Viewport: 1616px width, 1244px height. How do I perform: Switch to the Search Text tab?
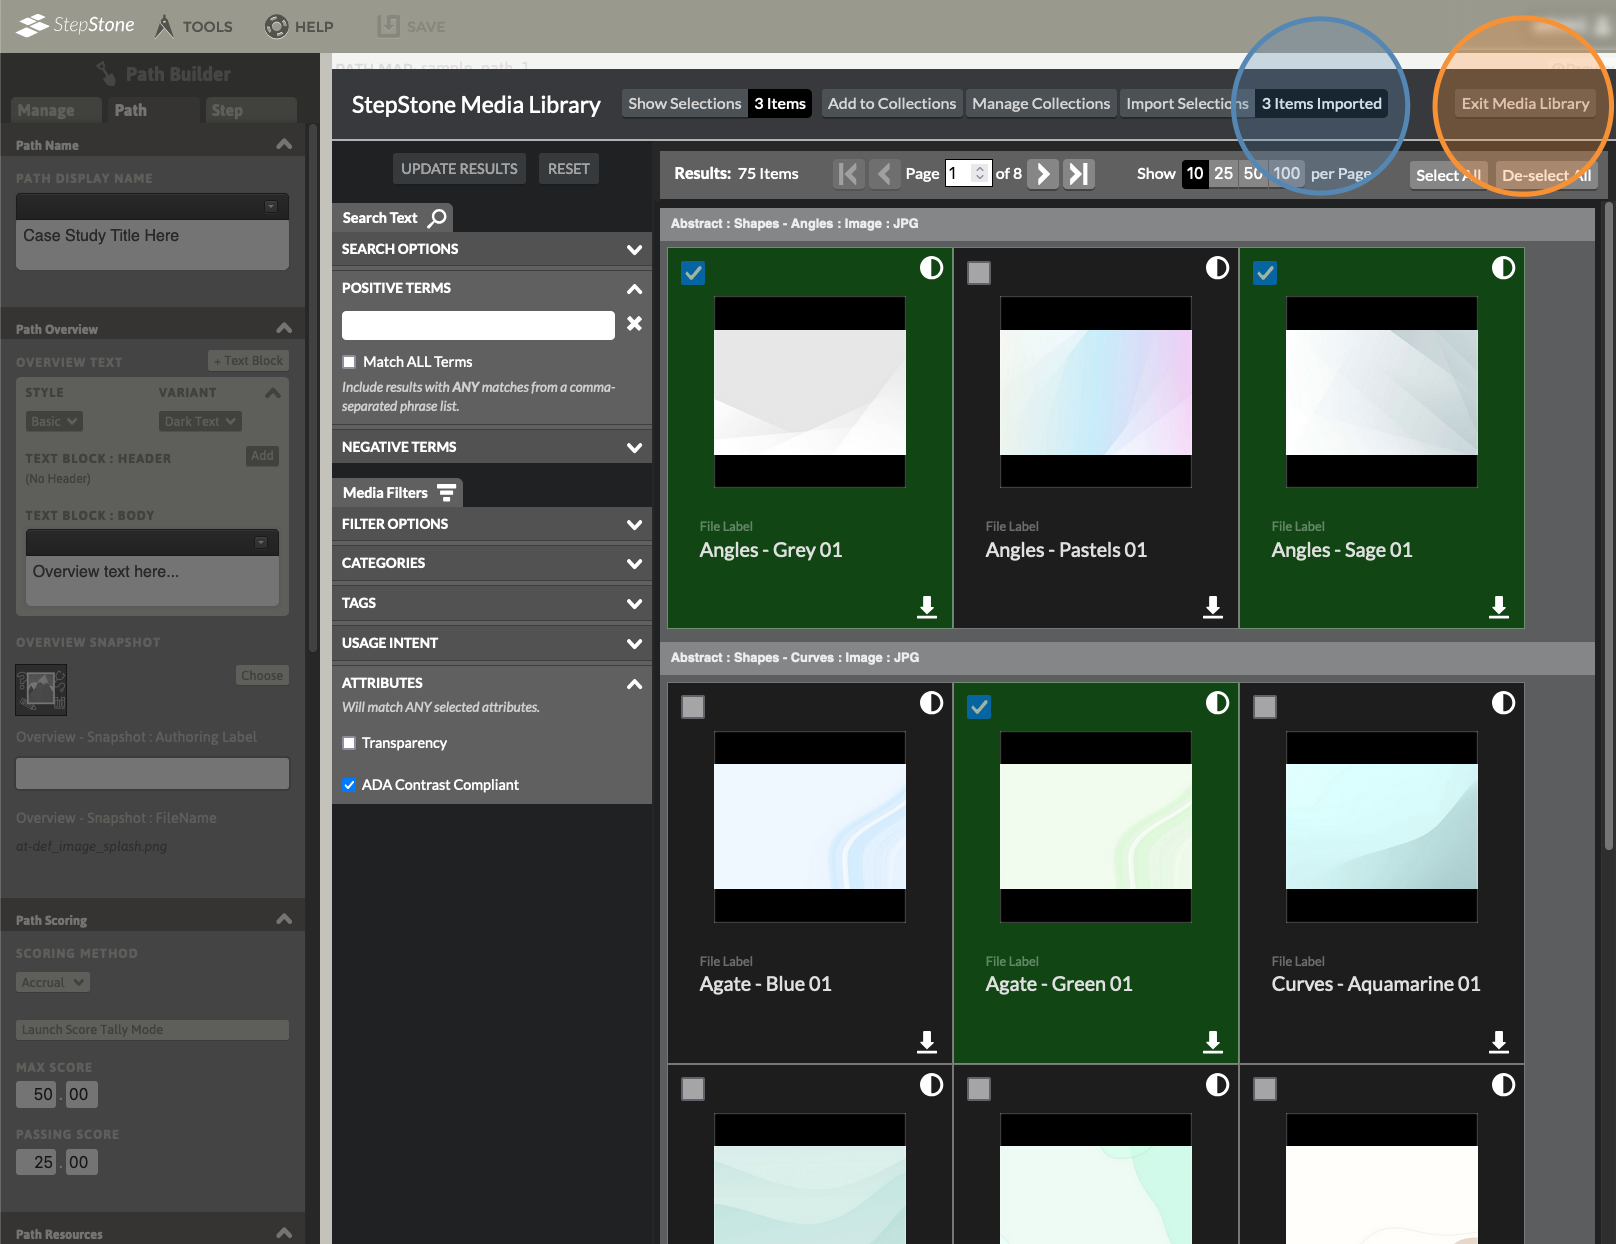click(x=393, y=217)
